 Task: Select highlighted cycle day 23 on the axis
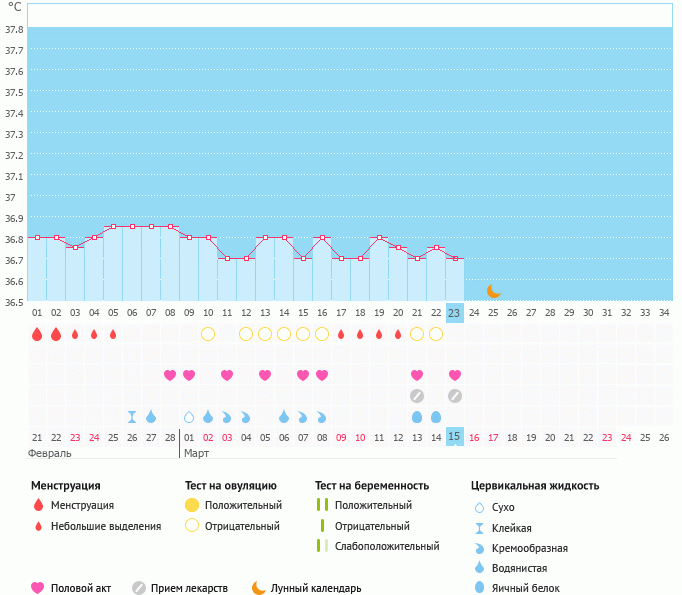point(455,313)
